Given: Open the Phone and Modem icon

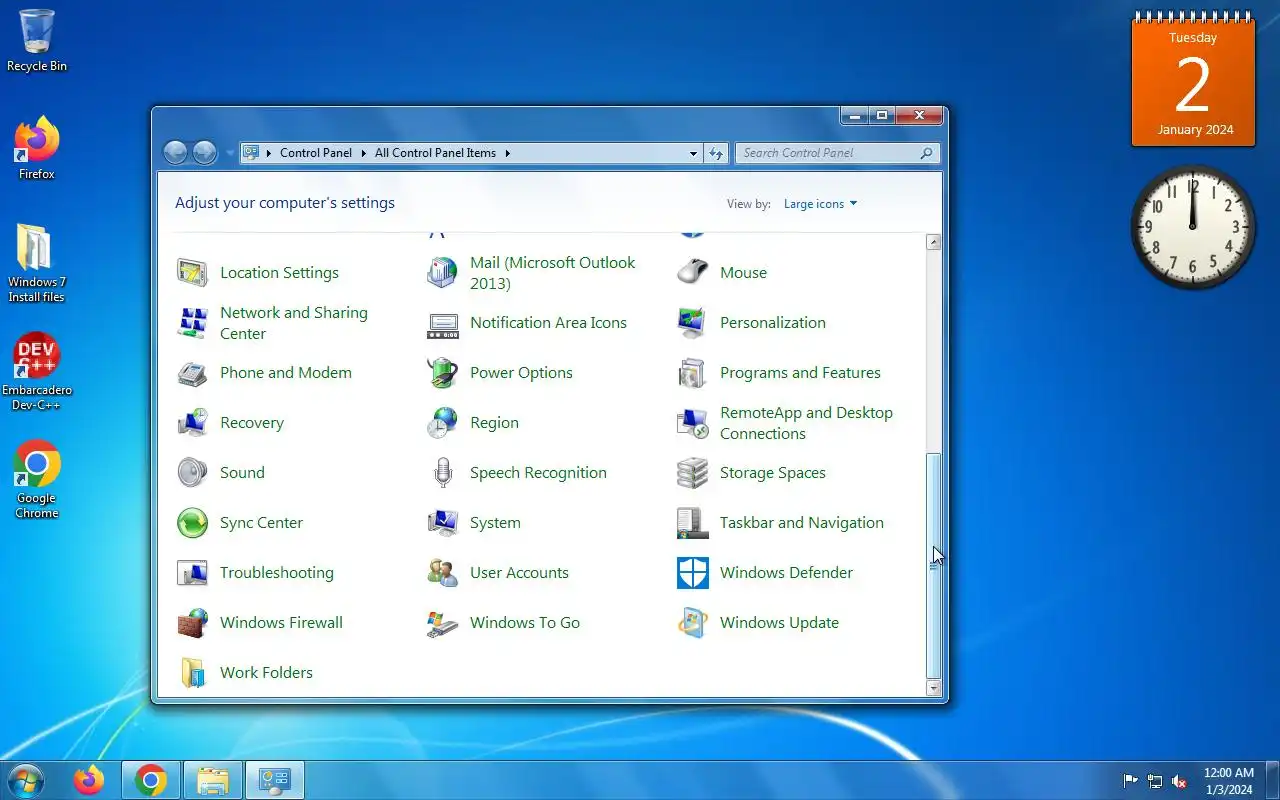Looking at the screenshot, I should pyautogui.click(x=192, y=372).
